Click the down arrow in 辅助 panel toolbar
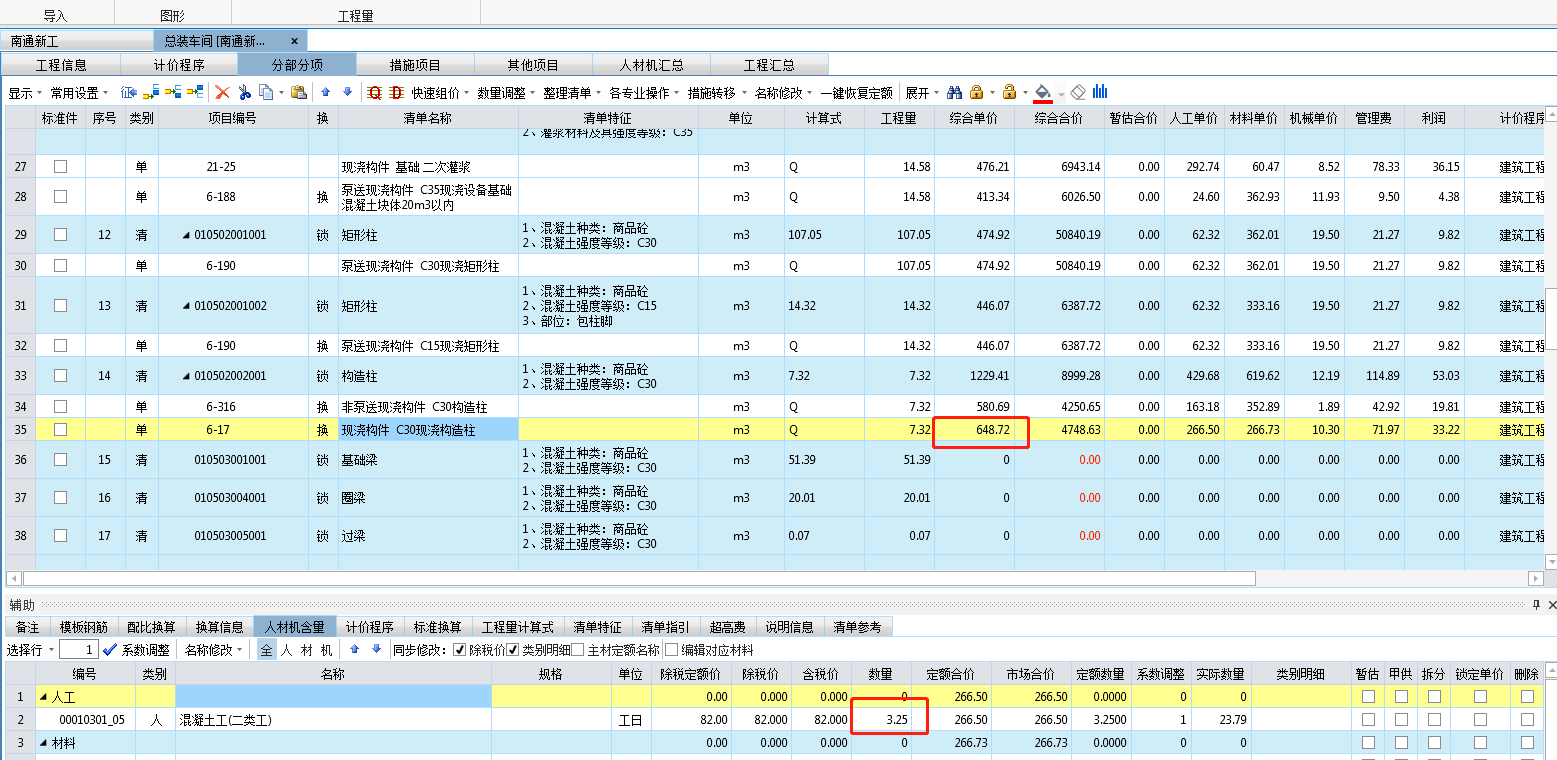This screenshot has width=1557, height=760. (376, 649)
